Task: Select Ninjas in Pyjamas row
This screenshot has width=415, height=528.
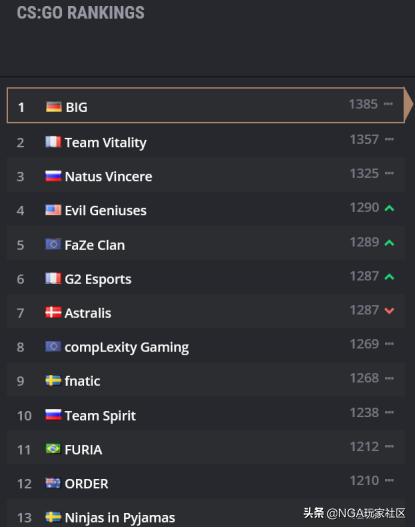Action: click(x=205, y=516)
